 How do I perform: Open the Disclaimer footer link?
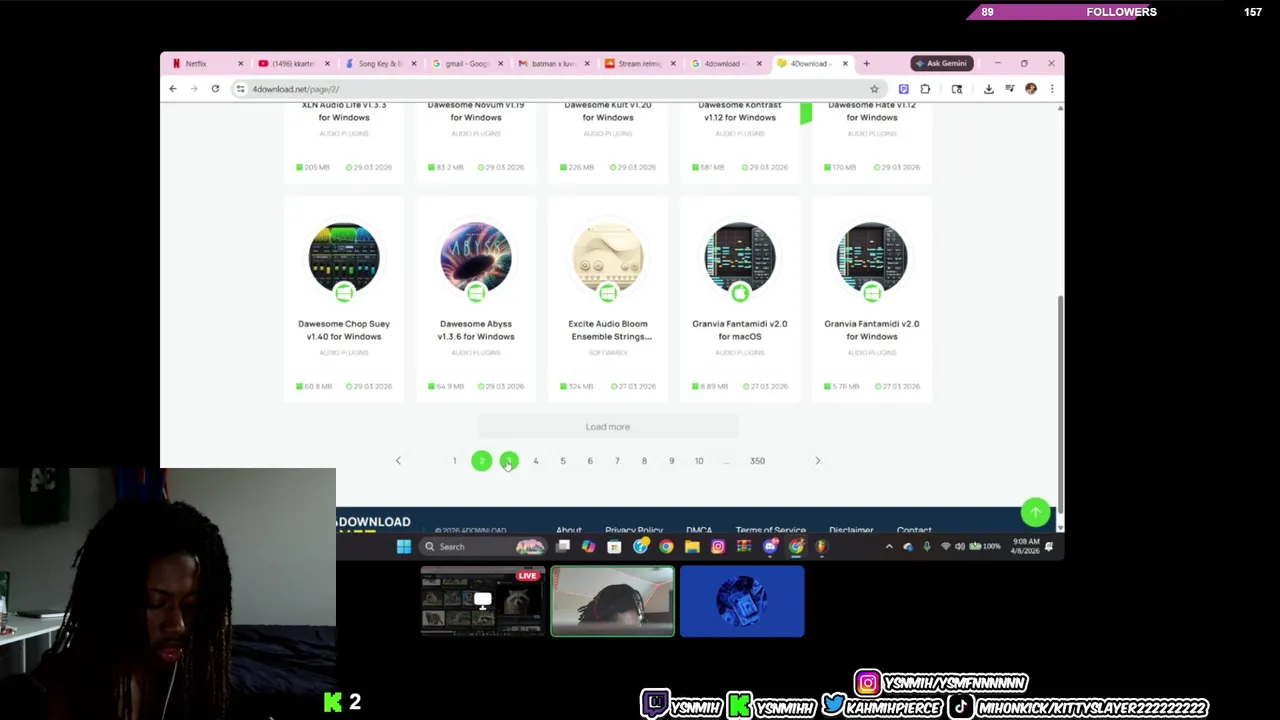852,530
